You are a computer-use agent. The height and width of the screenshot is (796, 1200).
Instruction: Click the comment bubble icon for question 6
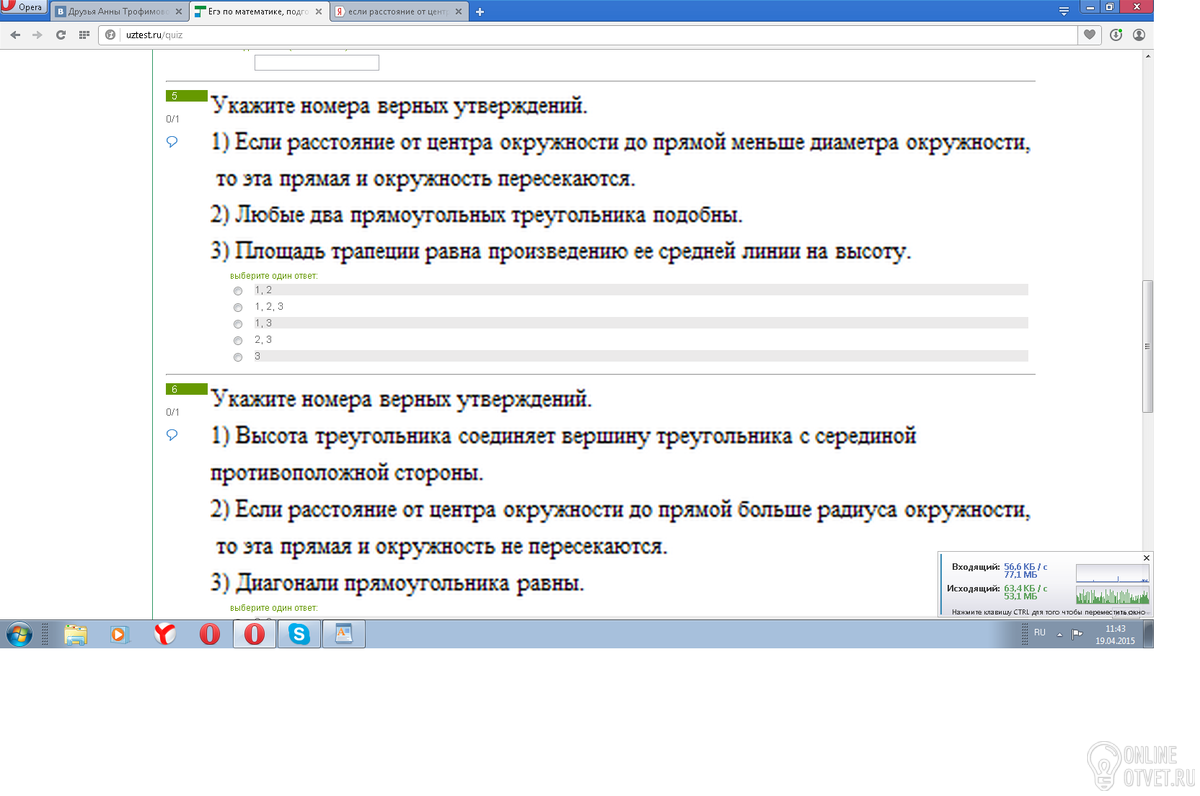(x=172, y=435)
